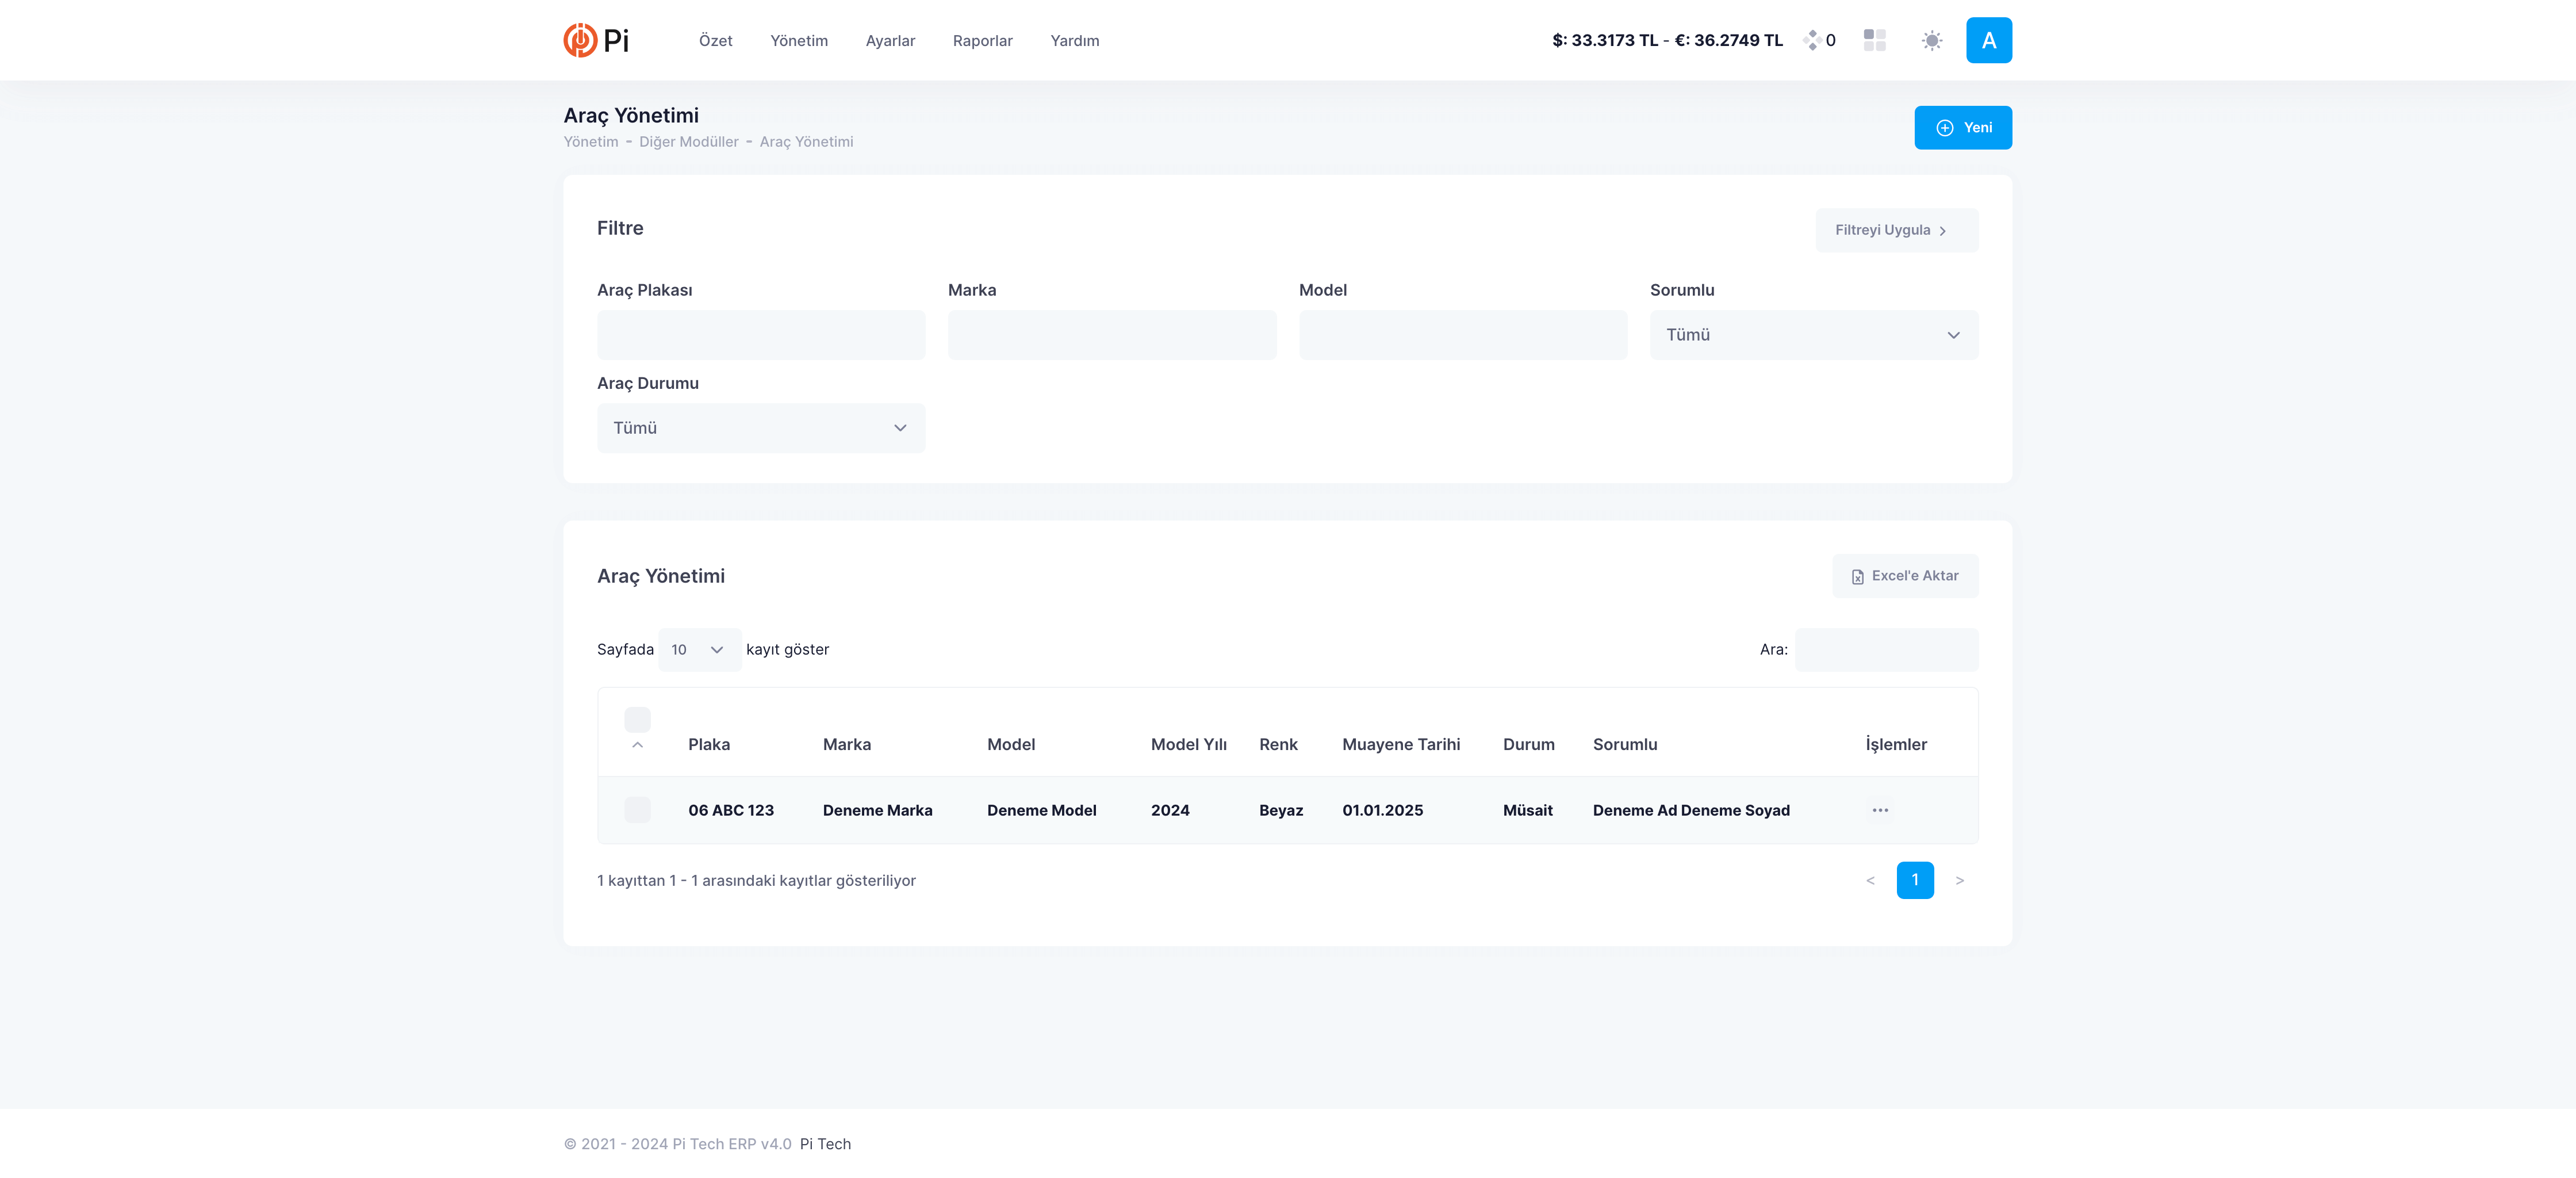Click the Pi logo icon

pyautogui.click(x=580, y=40)
